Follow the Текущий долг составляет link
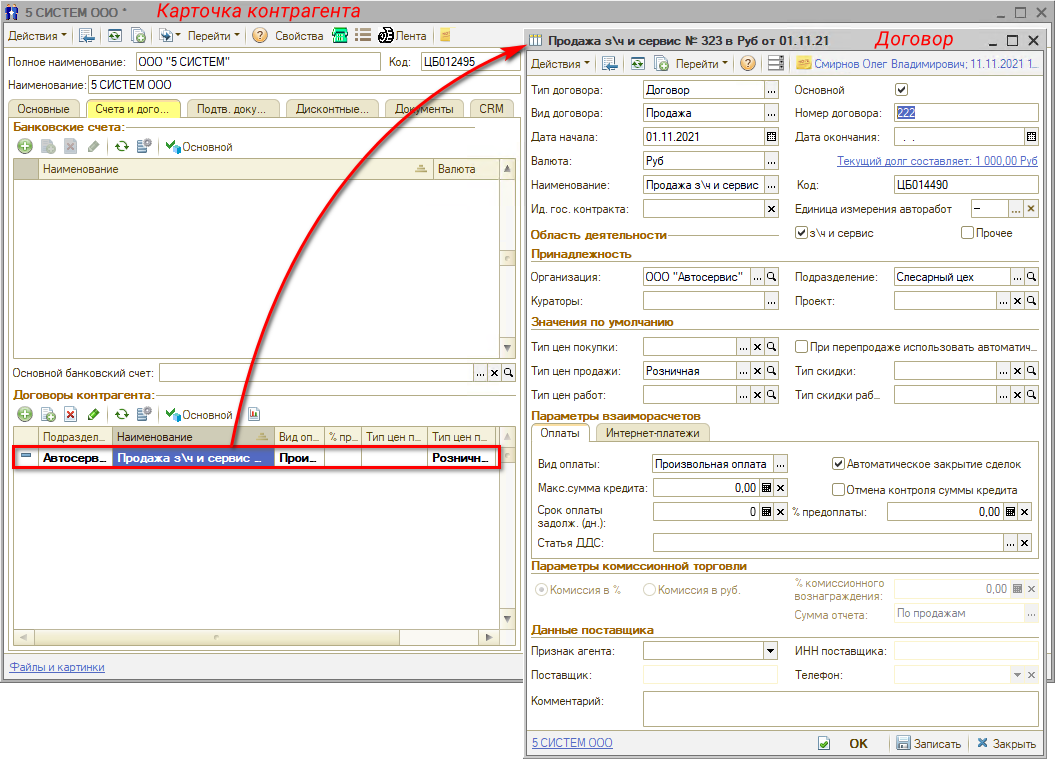Image resolution: width=1055 pixels, height=759 pixels. pos(937,161)
